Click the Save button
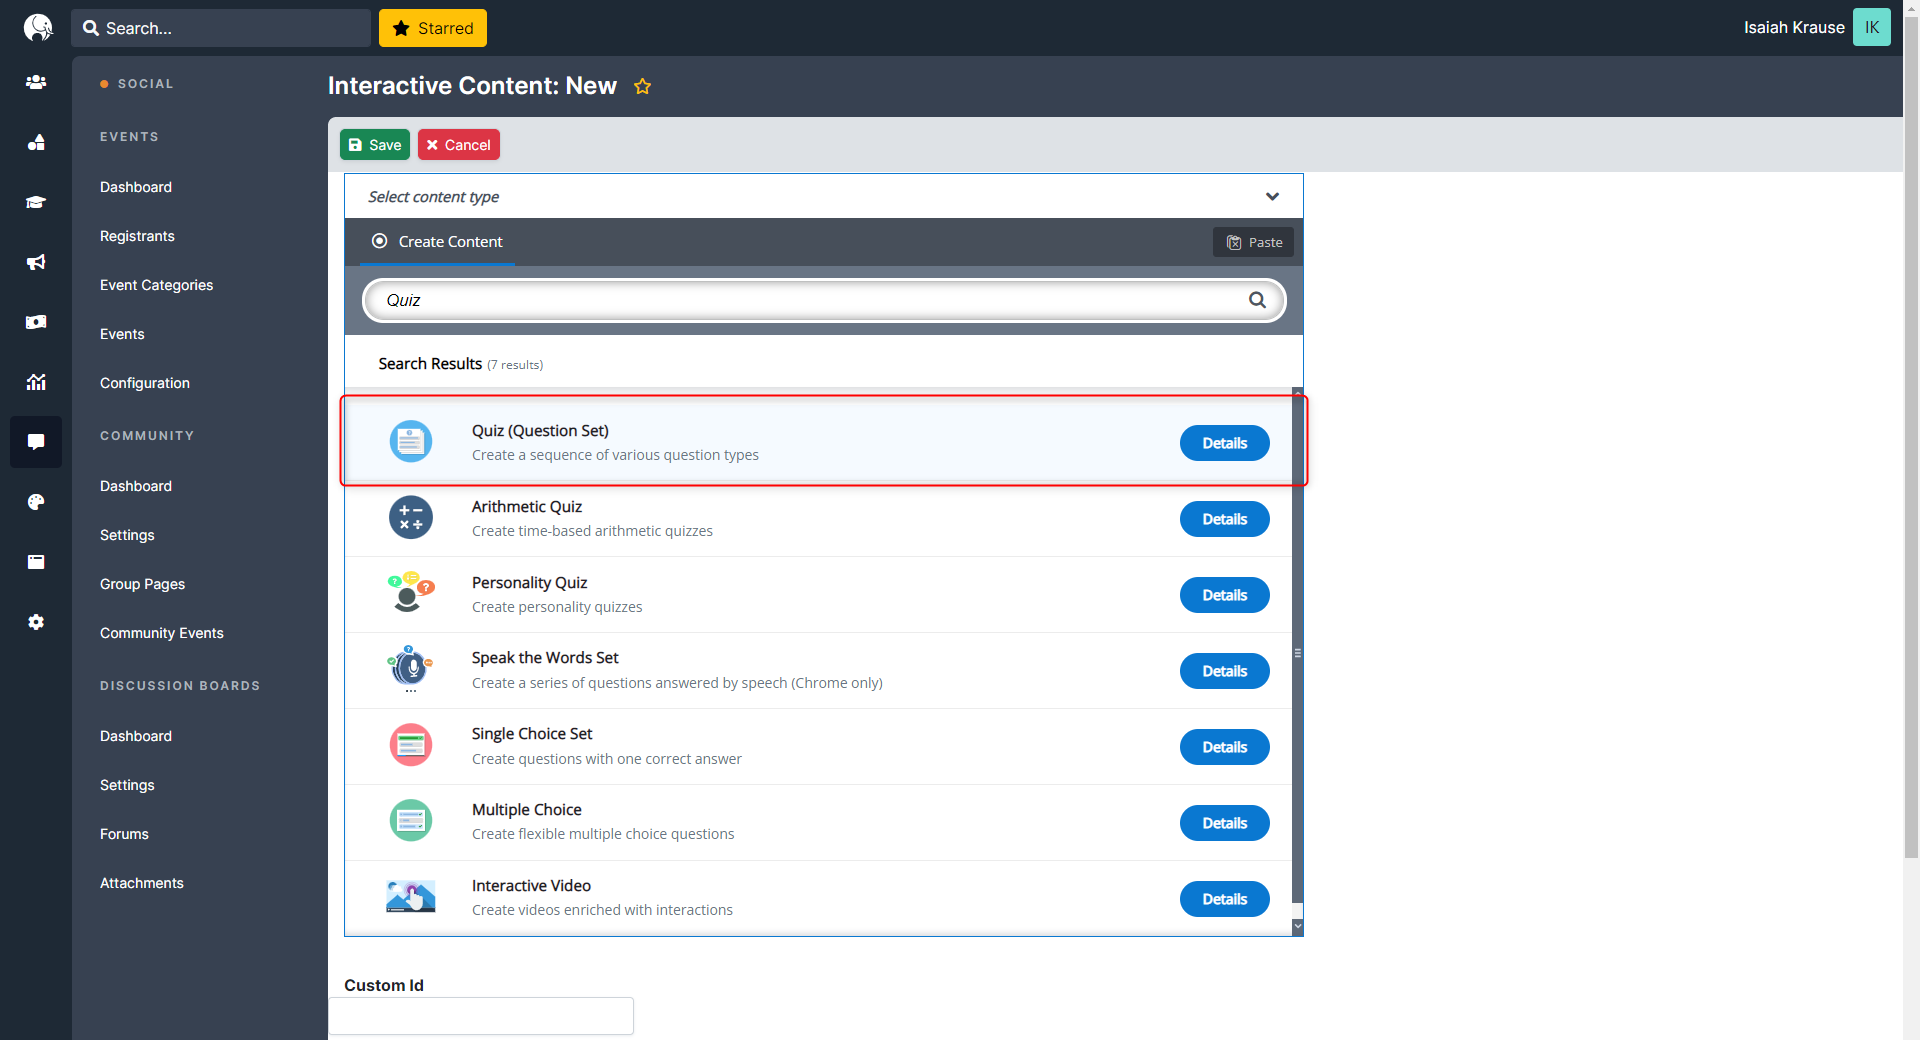1920x1040 pixels. tap(375, 145)
